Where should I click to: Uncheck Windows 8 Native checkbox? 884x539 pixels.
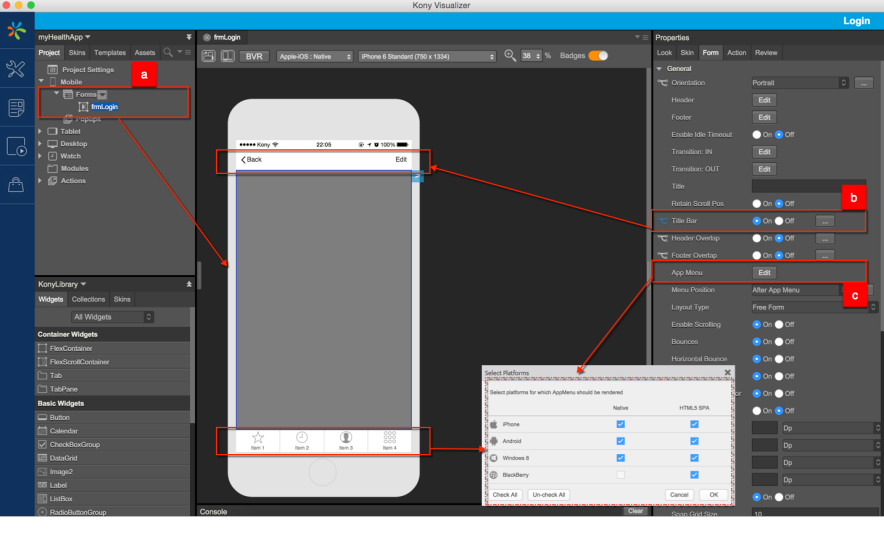click(x=620, y=458)
